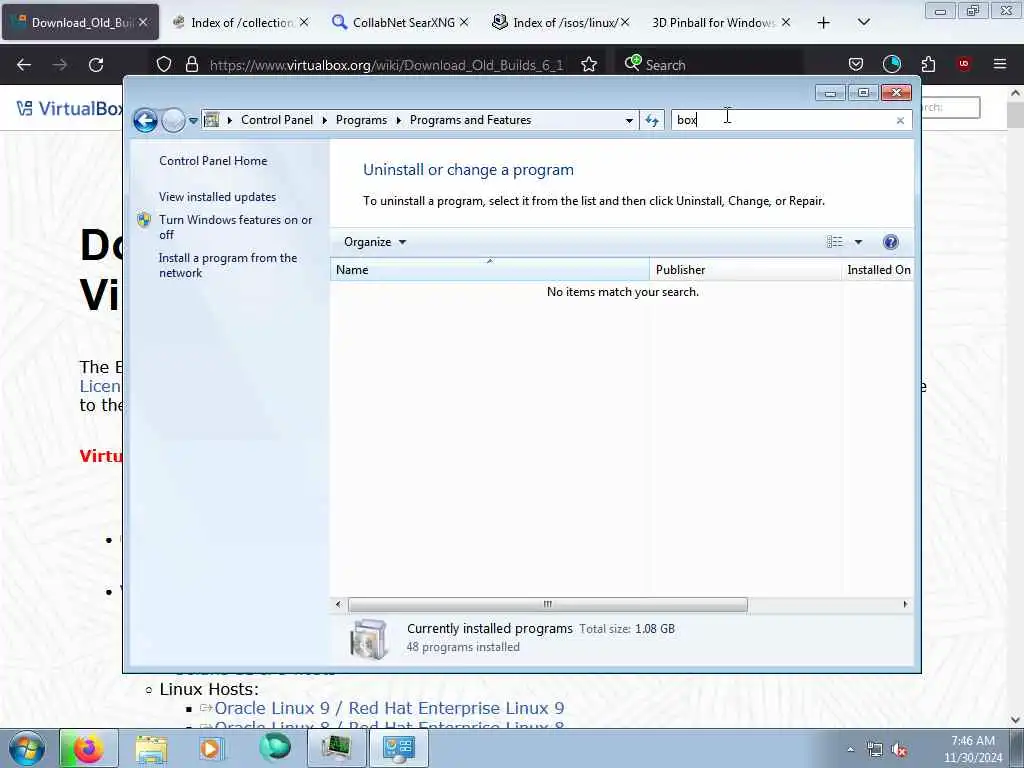This screenshot has width=1024, height=768.
Task: Click horizontal scrollbar right arrow
Action: tap(905, 604)
